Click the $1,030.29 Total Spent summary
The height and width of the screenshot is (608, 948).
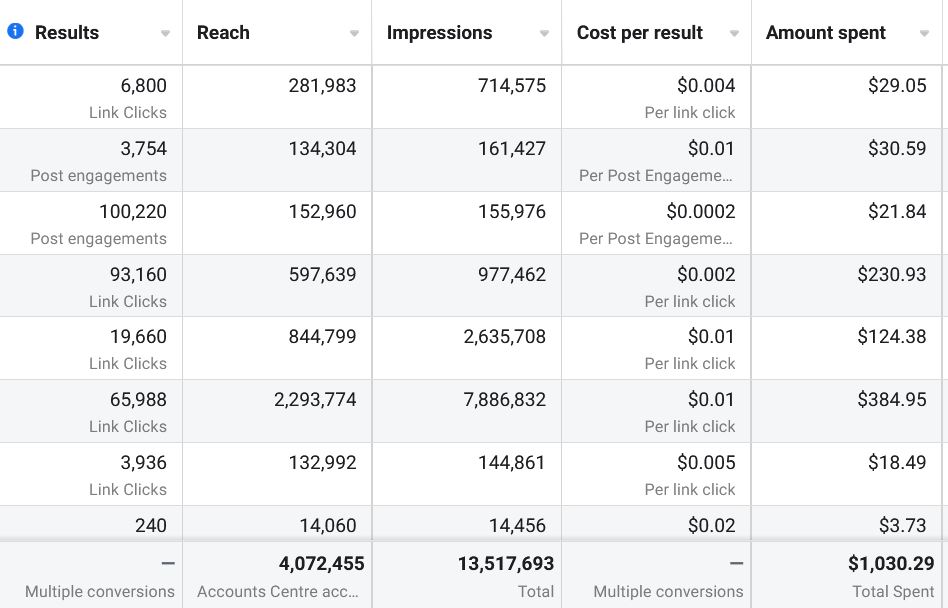pos(890,565)
